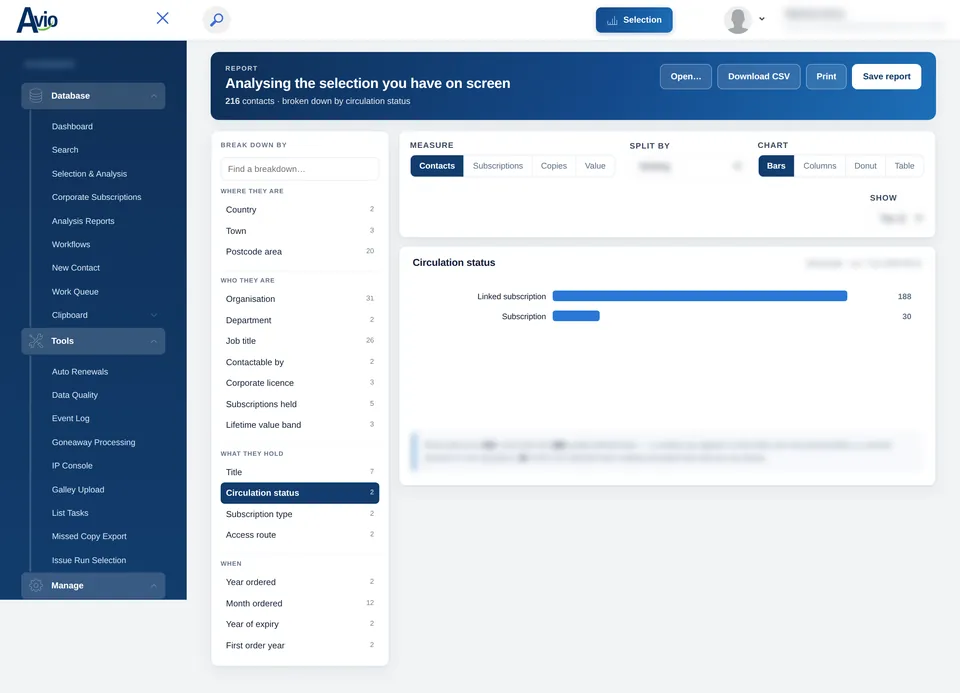Open Corporate Subscriptions in sidebar
960x693 pixels.
97,197
